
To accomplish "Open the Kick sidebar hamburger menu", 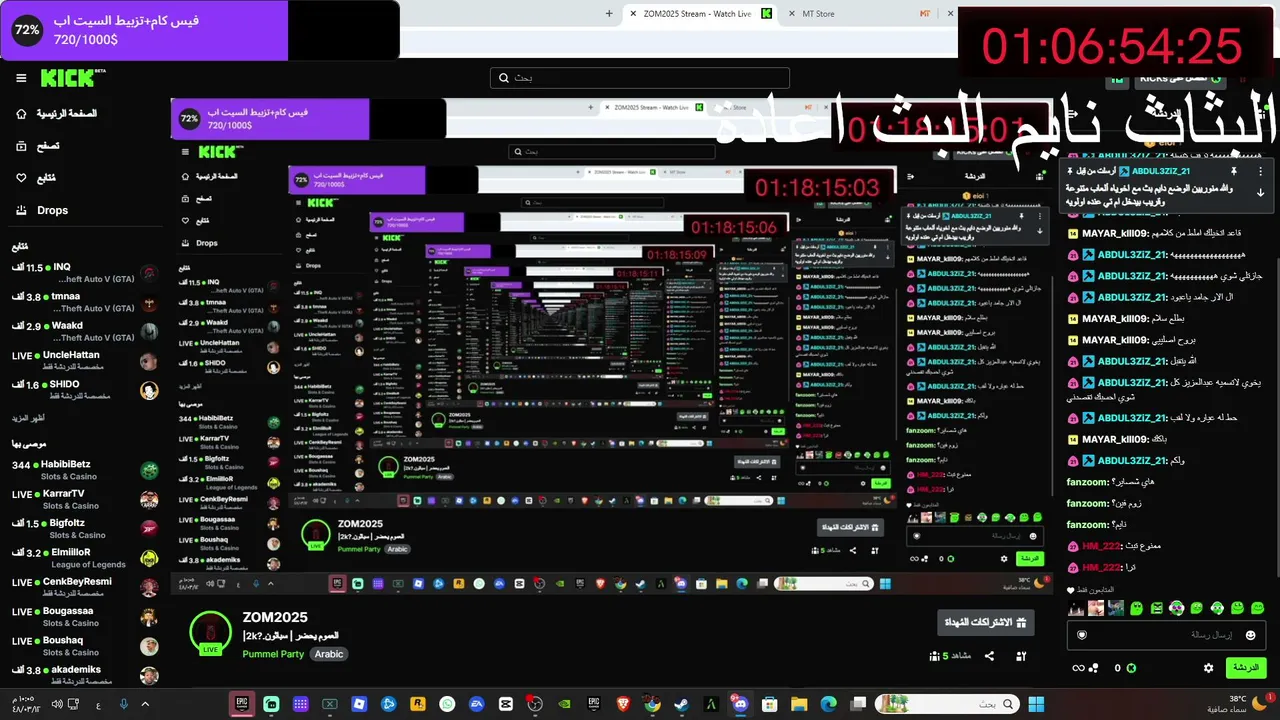I will [x=21, y=78].
